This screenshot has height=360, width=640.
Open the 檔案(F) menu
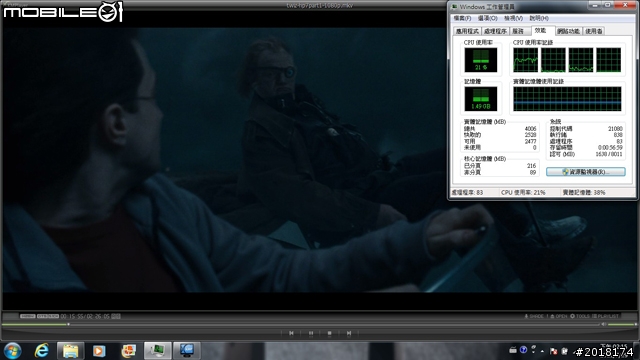462,18
